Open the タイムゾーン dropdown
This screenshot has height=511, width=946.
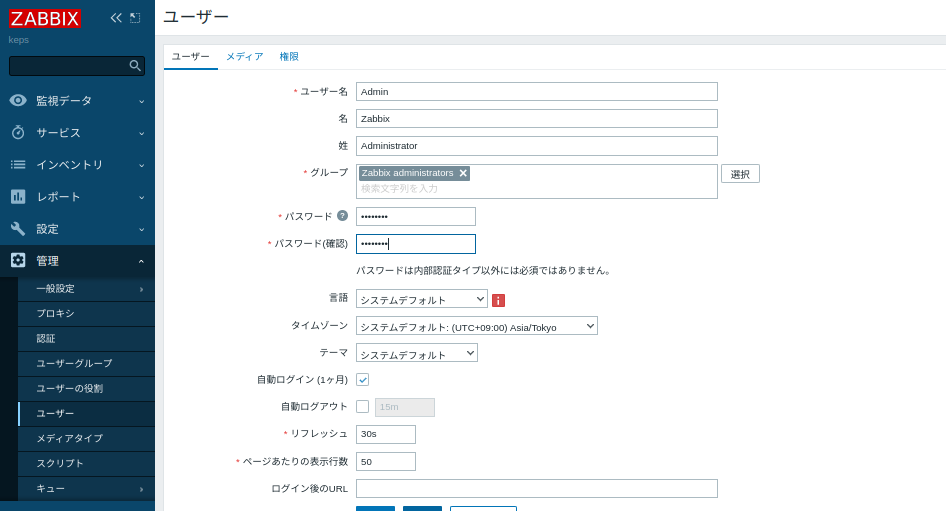pos(477,326)
